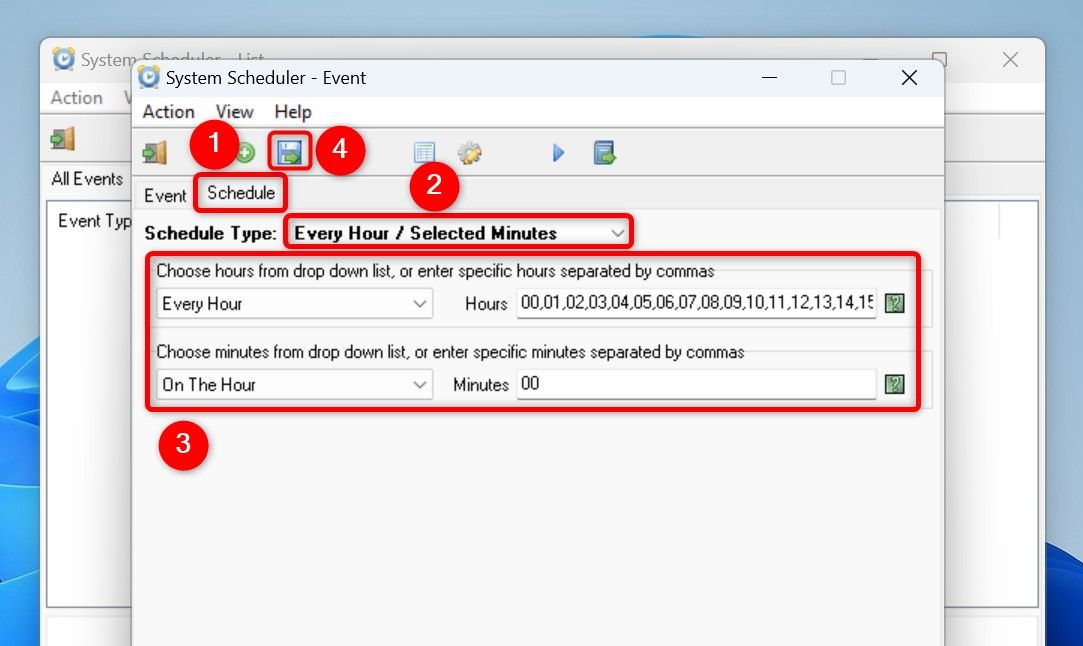Open Action menu in Event window
The height and width of the screenshot is (646, 1083).
169,112
